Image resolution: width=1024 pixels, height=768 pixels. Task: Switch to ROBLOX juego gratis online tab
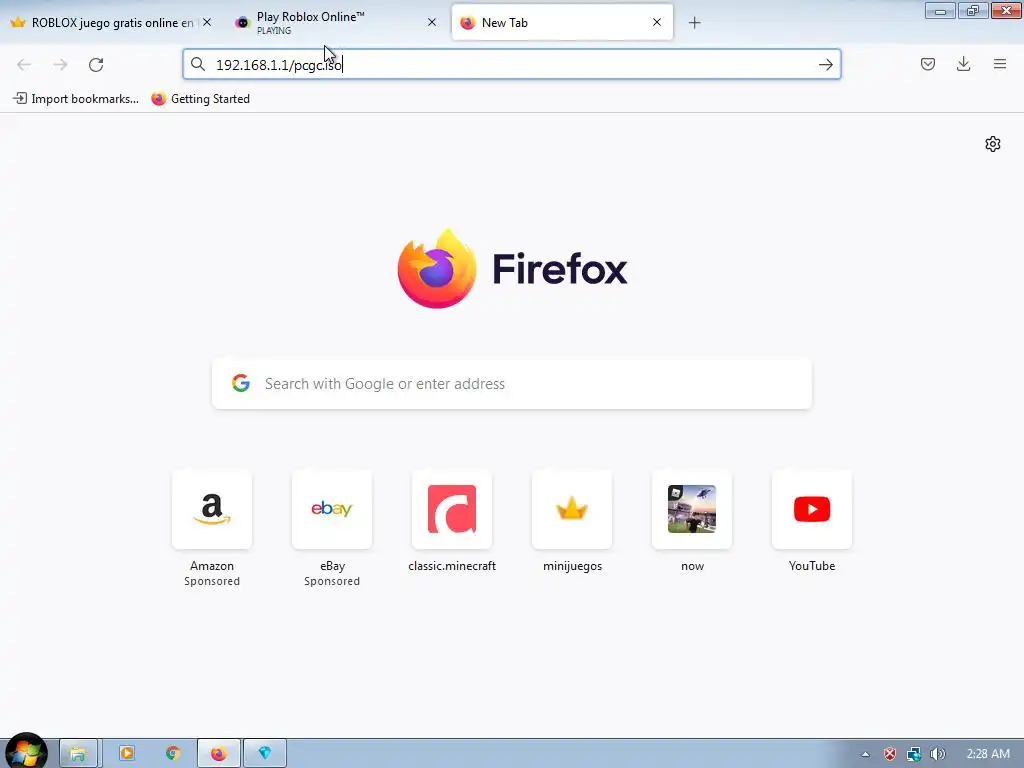point(112,23)
